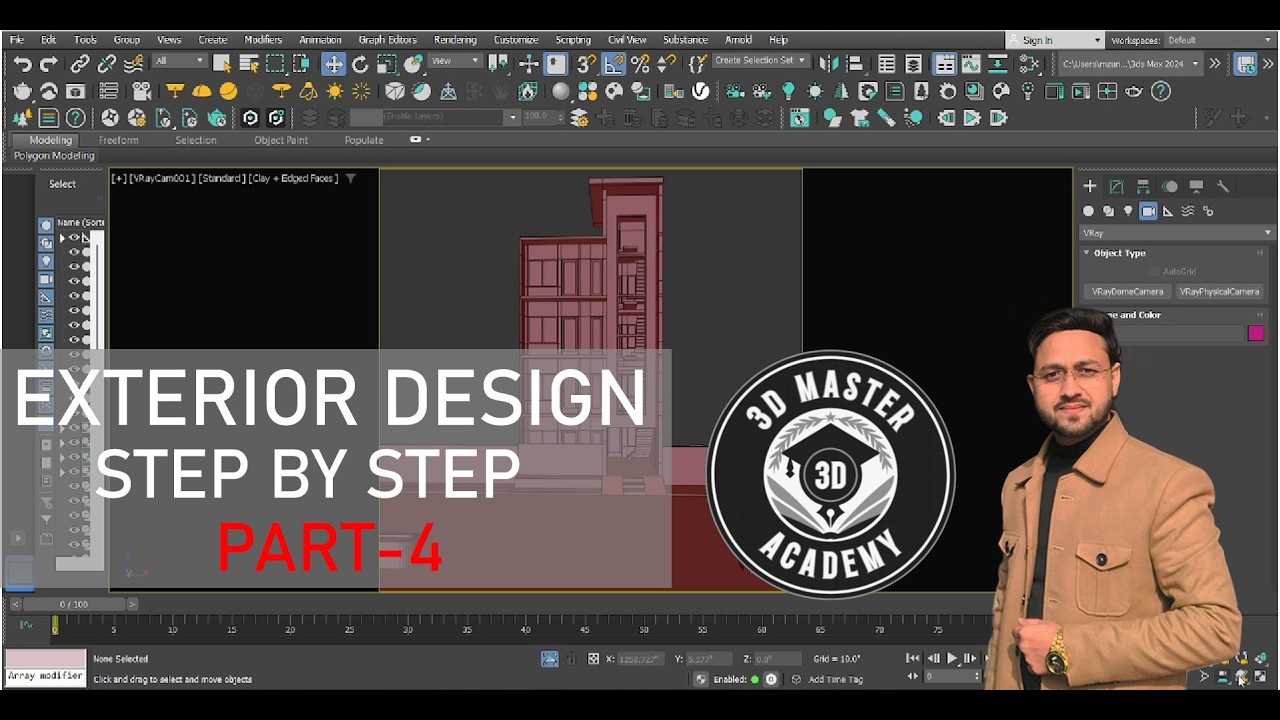Click the Mirror tool icon
Screen dimensions: 1280x720
click(828, 64)
